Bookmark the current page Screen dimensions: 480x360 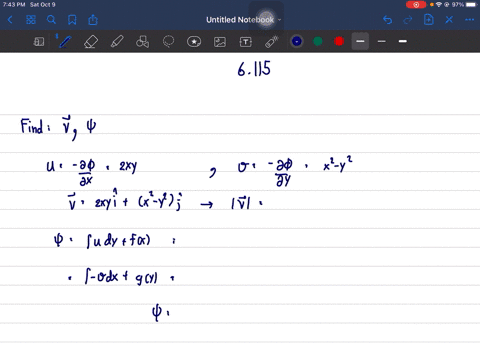point(72,20)
